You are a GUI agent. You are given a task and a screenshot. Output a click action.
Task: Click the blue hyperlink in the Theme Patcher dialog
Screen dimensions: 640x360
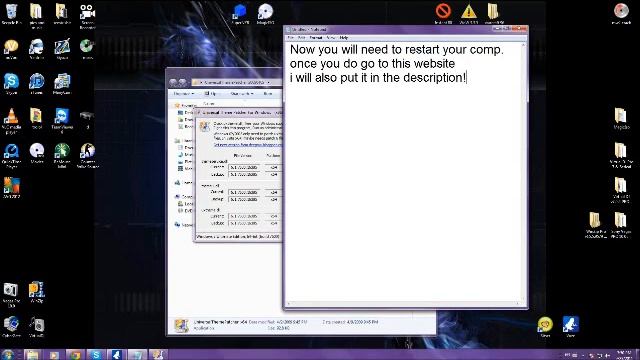248,144
